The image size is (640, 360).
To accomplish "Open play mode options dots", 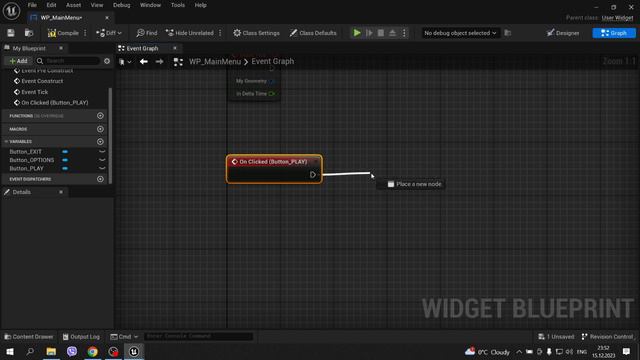I will pos(404,33).
